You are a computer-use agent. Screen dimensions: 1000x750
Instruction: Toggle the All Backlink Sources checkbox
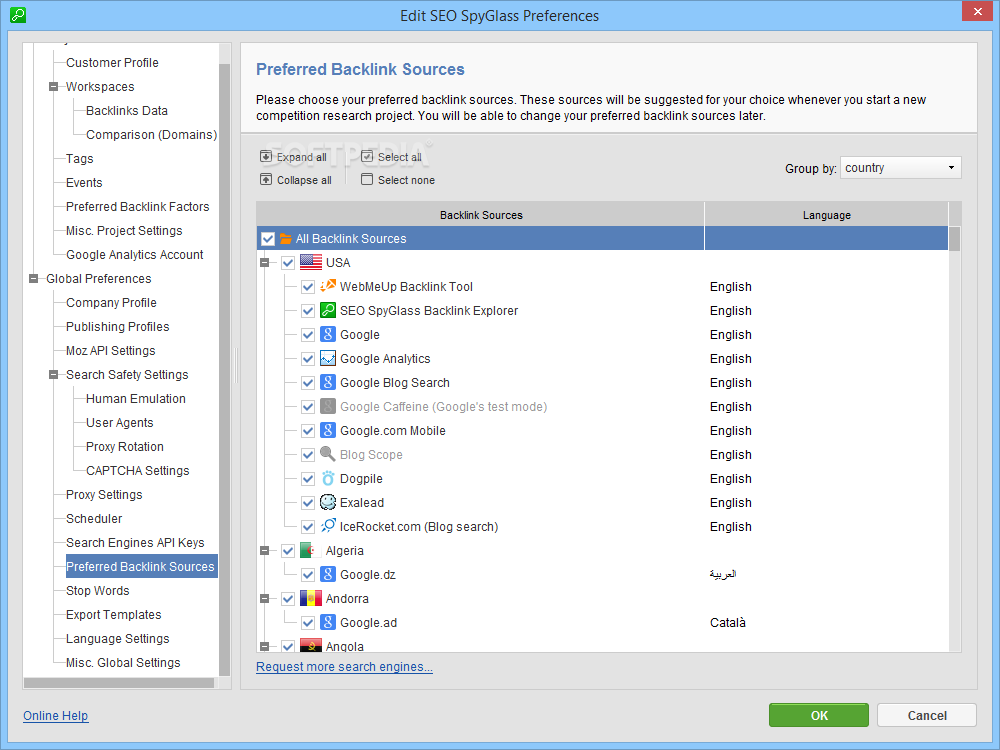point(268,239)
